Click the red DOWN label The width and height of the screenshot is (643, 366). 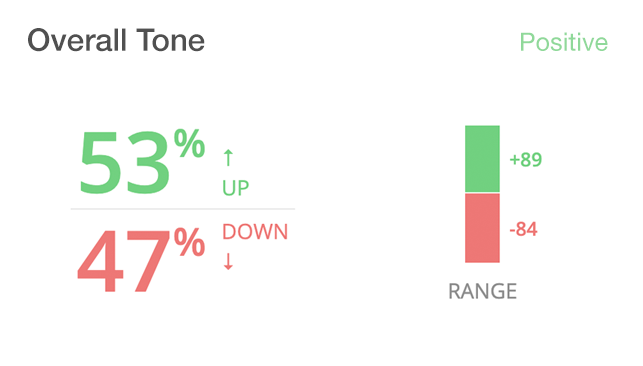[x=255, y=232]
